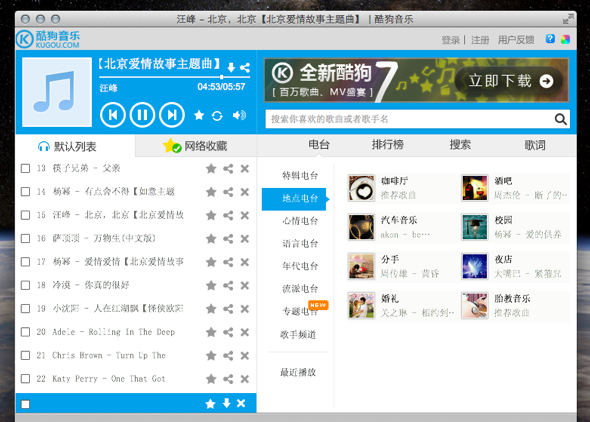Viewport: 590px width, 422px height.
Task: Select 特辑电台 category
Action: (300, 176)
